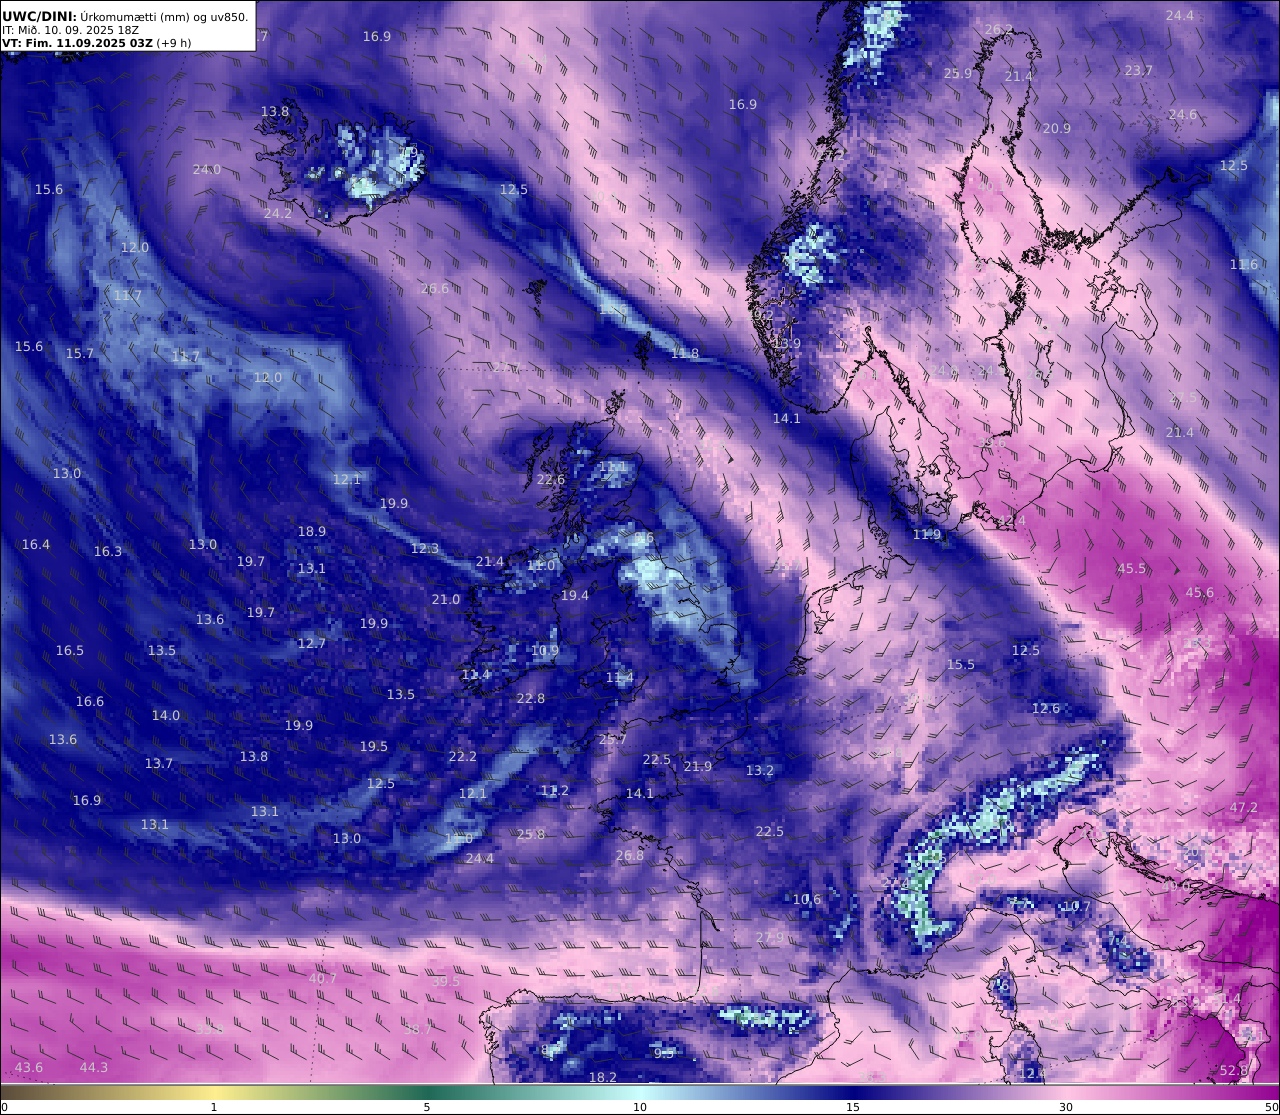1280x1115 pixels.
Task: Click the 16.6 value label
Action: point(90,702)
